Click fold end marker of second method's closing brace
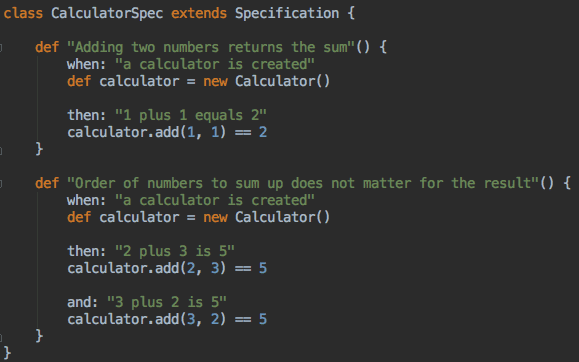 click(x=1, y=337)
